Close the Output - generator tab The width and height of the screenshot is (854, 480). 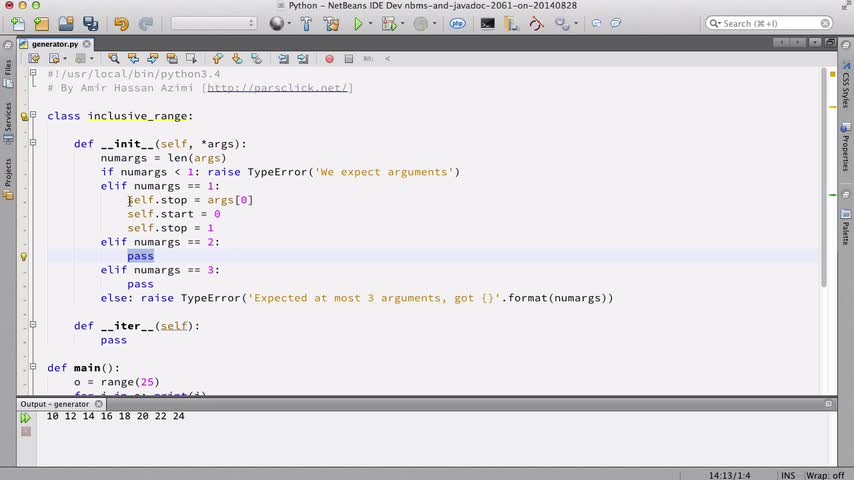coord(99,404)
